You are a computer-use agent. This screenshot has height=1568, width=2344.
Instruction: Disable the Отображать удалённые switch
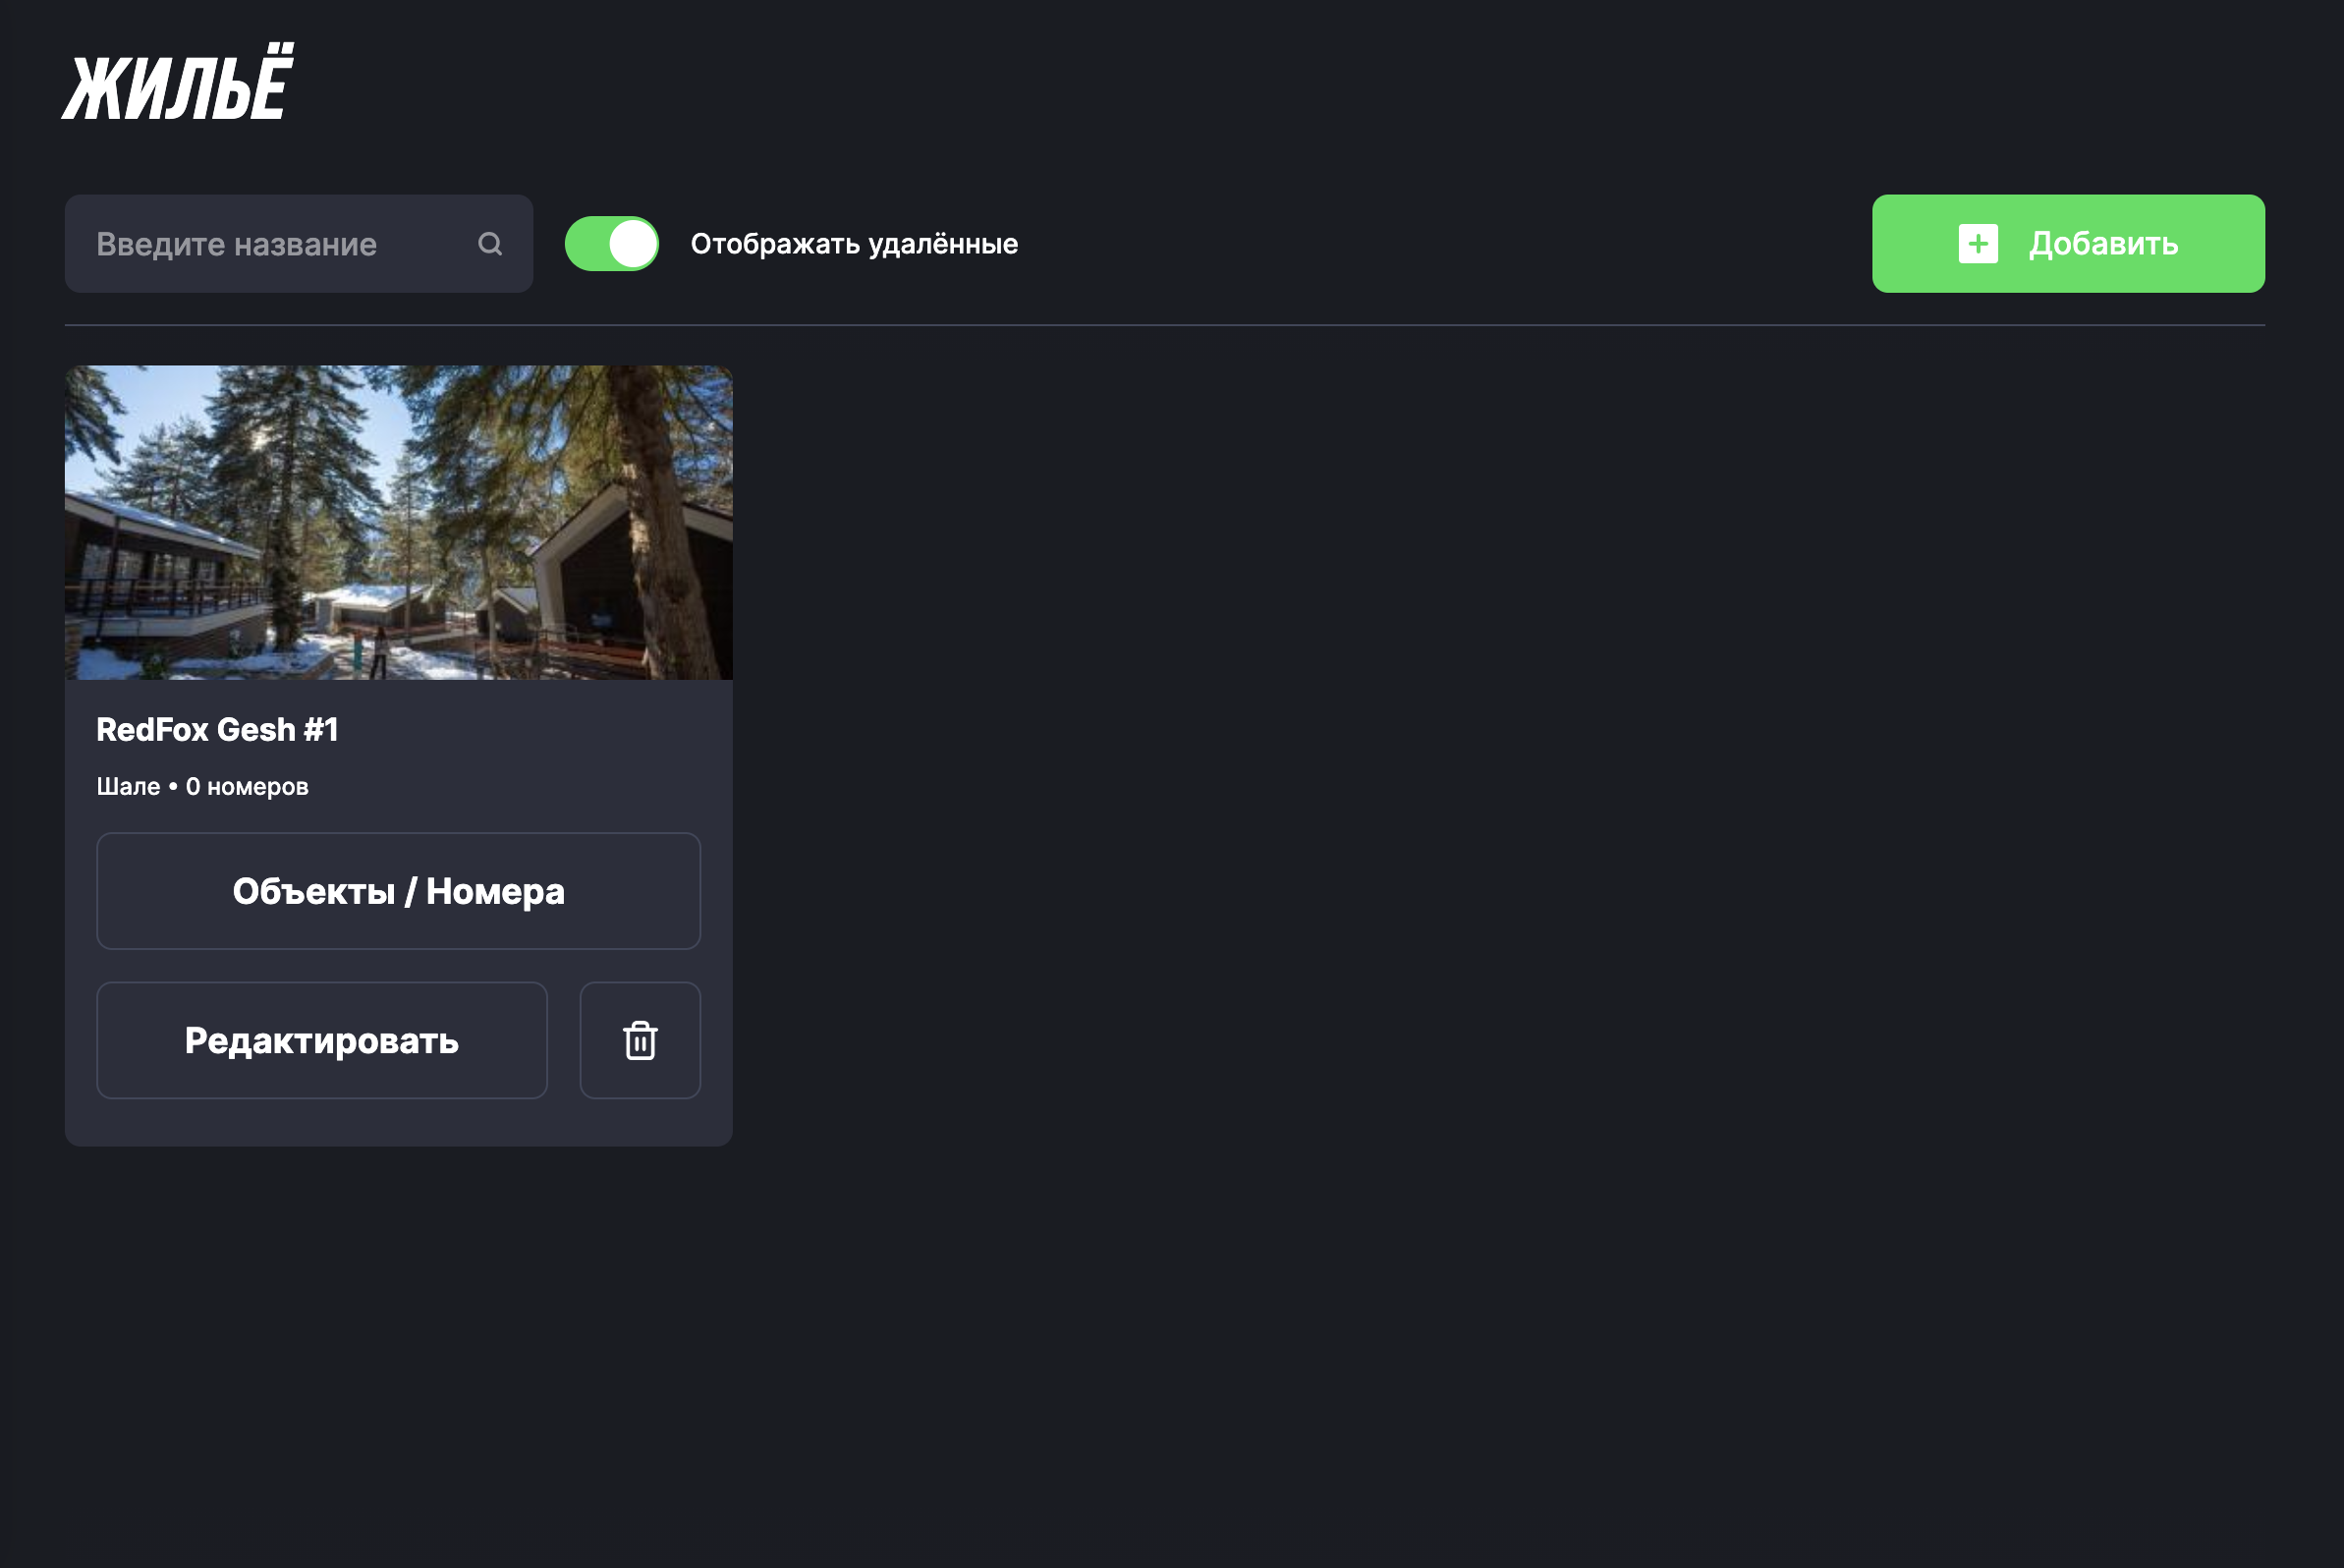[x=611, y=244]
